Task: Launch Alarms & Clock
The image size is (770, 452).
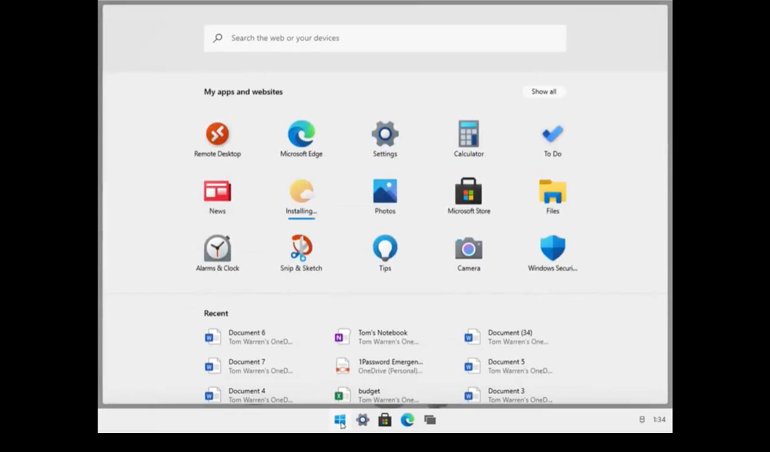Action: pos(217,248)
